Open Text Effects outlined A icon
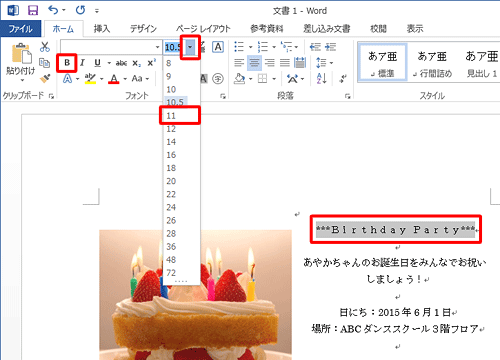 [67, 79]
